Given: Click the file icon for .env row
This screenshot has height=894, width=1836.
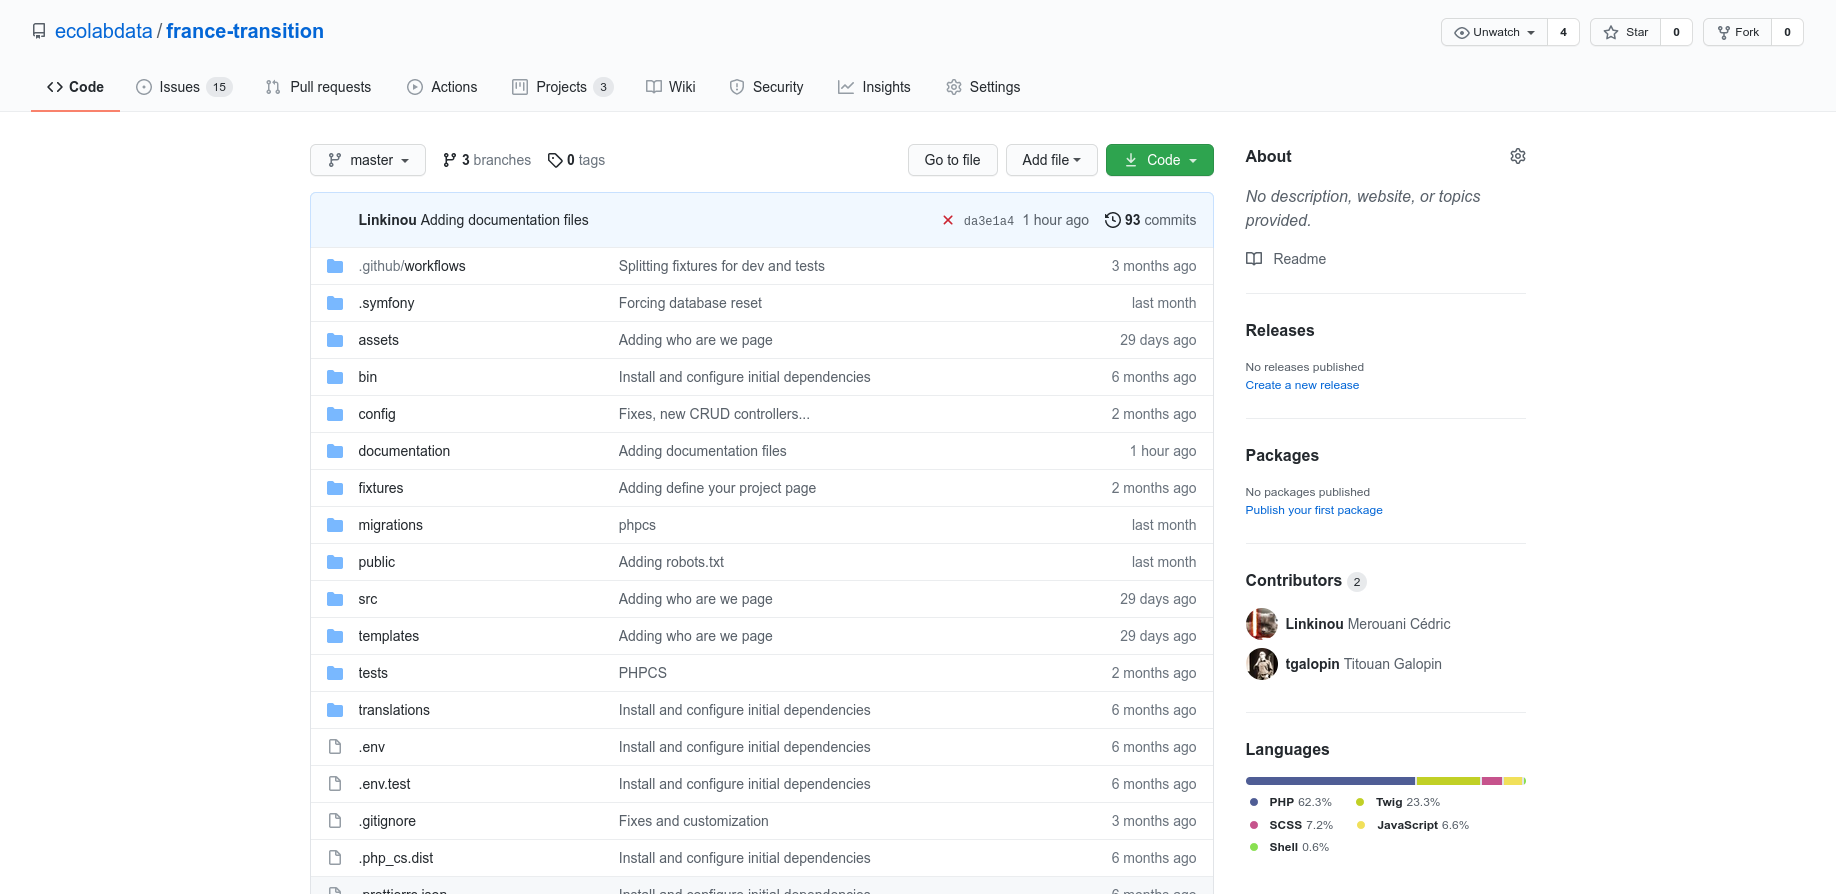Looking at the screenshot, I should click(x=335, y=747).
